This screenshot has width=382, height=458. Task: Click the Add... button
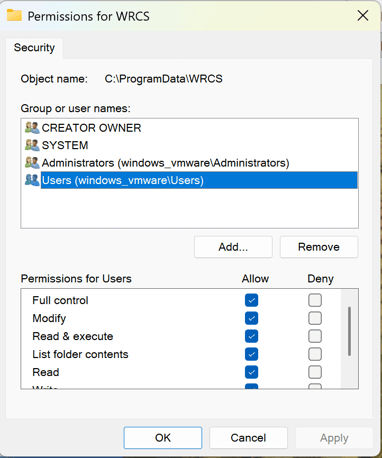pos(233,247)
